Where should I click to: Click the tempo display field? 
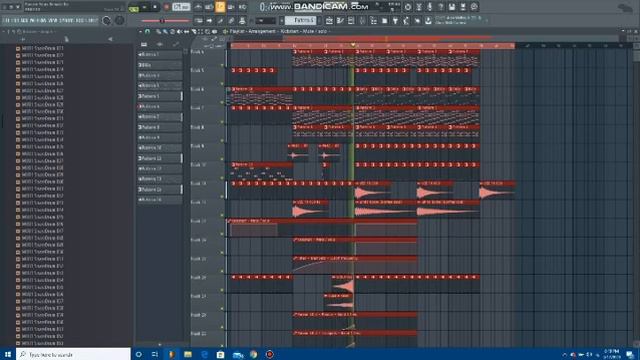tap(181, 7)
